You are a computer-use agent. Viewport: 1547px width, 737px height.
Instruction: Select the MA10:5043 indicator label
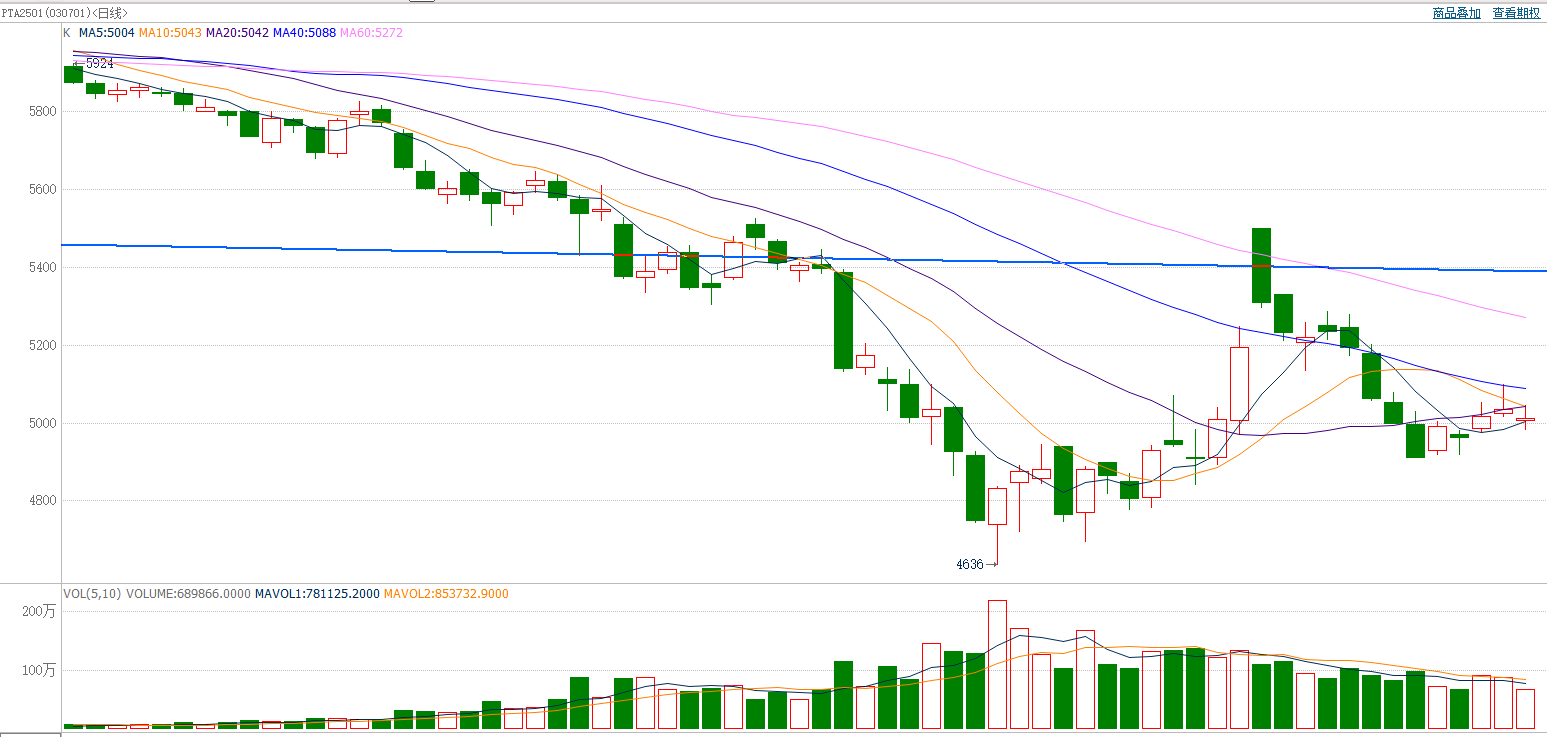(170, 33)
